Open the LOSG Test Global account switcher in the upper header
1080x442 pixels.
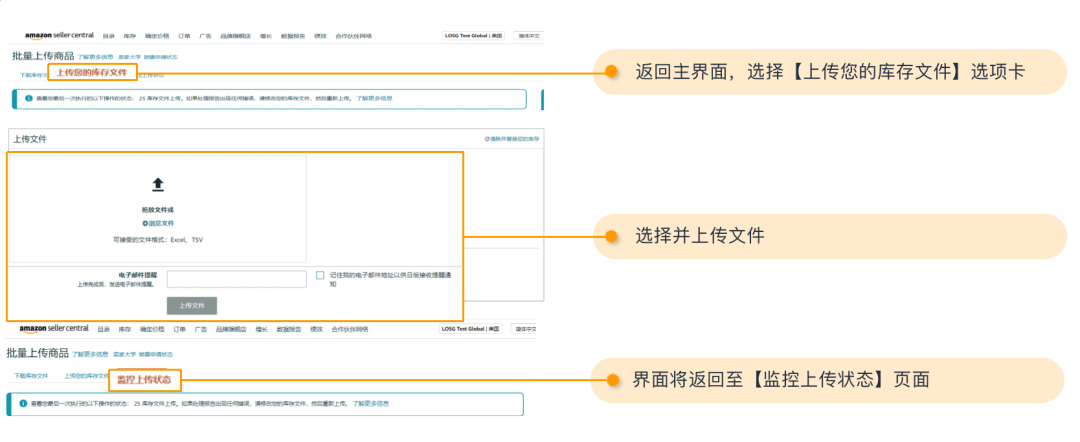[473, 36]
